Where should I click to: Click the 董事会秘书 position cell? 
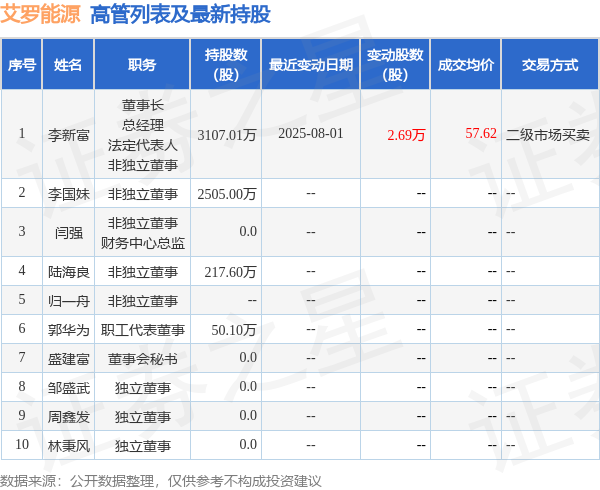[x=143, y=359]
